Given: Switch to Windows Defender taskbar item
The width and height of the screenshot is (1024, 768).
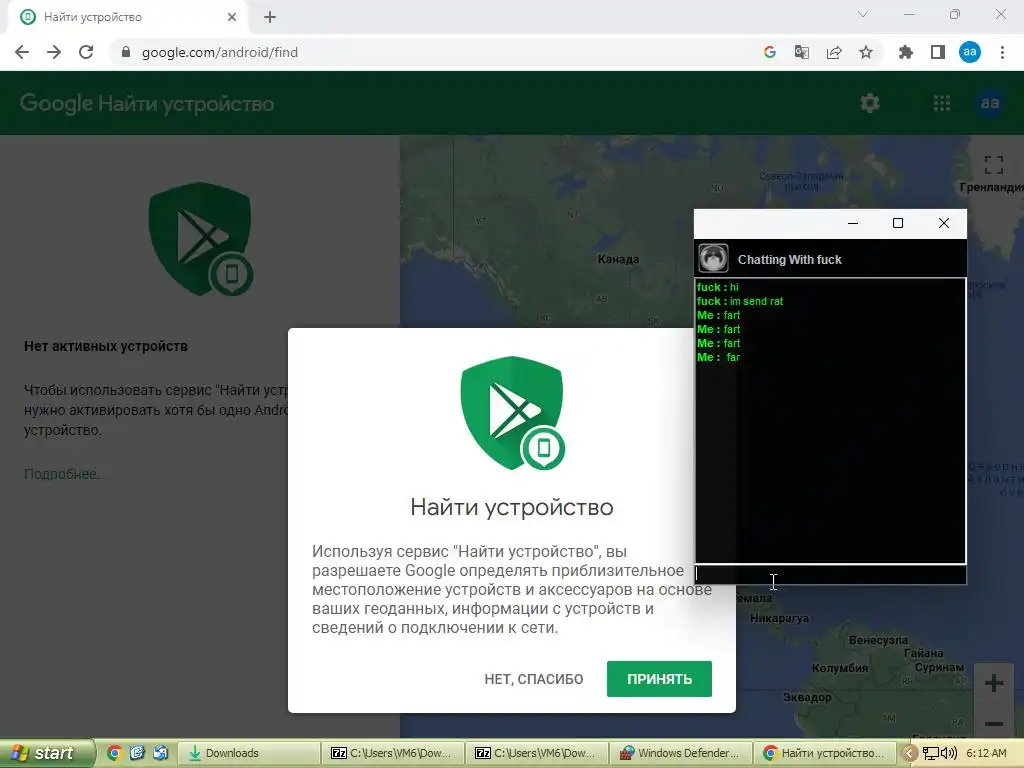Looking at the screenshot, I should click(680, 753).
